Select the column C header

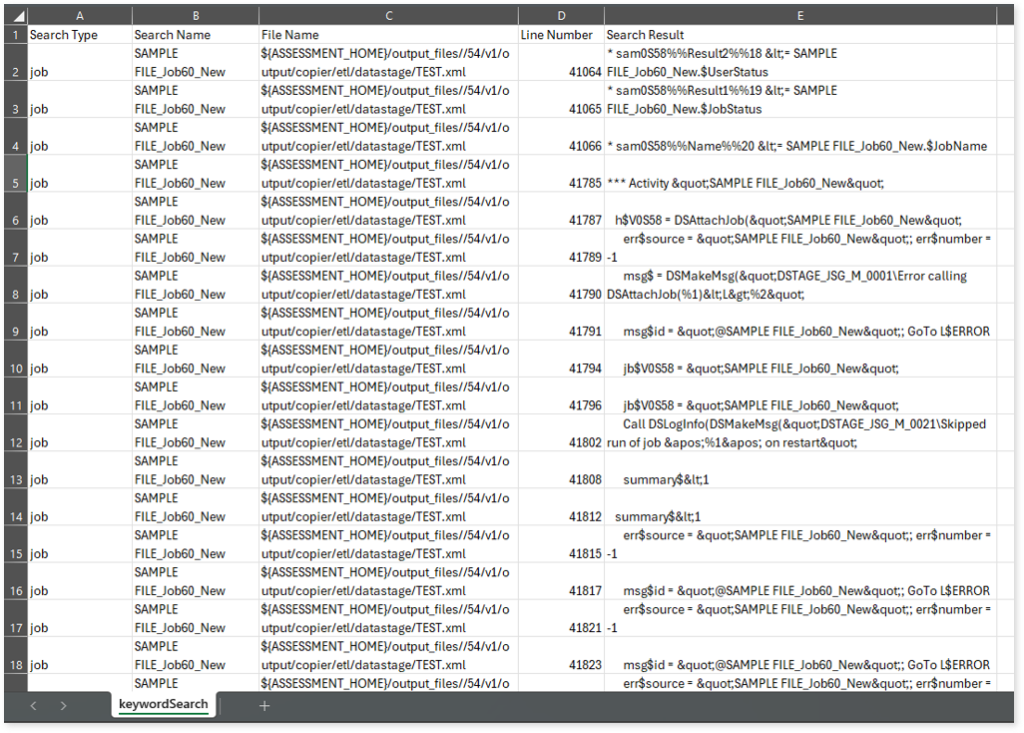[x=387, y=16]
